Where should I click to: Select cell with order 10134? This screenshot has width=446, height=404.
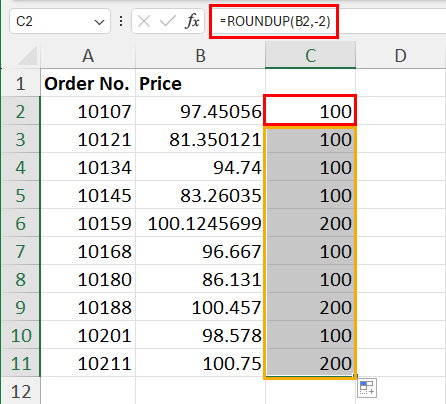pos(88,167)
